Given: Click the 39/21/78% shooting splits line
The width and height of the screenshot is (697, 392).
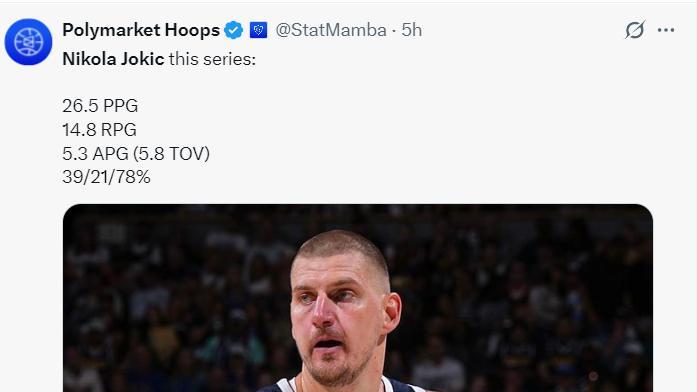Looking at the screenshot, I should 106,177.
